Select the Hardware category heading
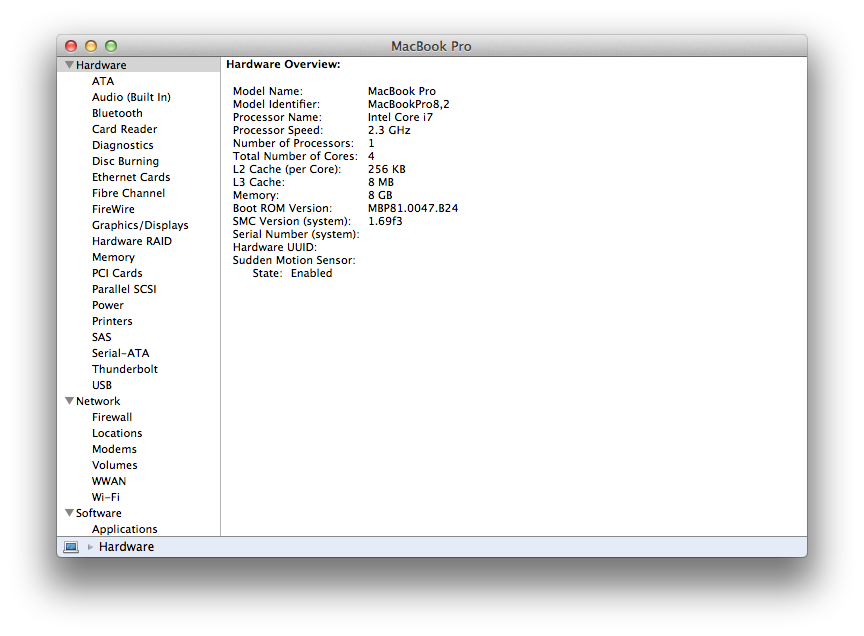 tap(101, 65)
